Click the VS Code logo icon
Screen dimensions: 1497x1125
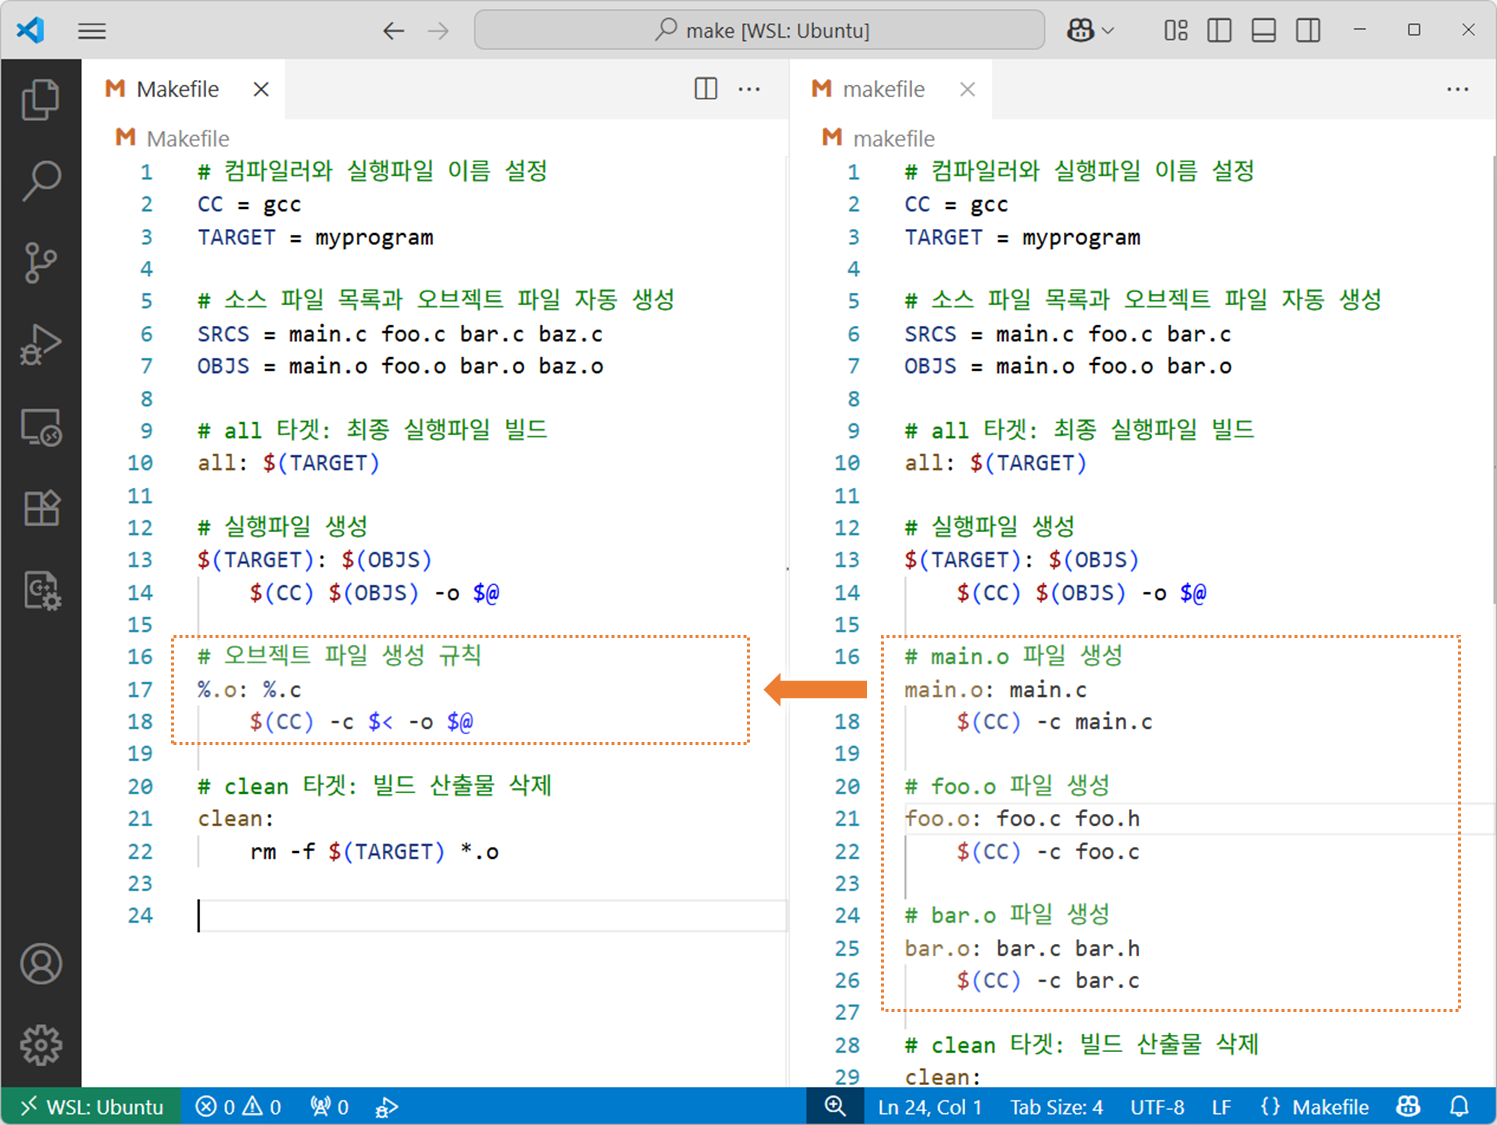(30, 30)
